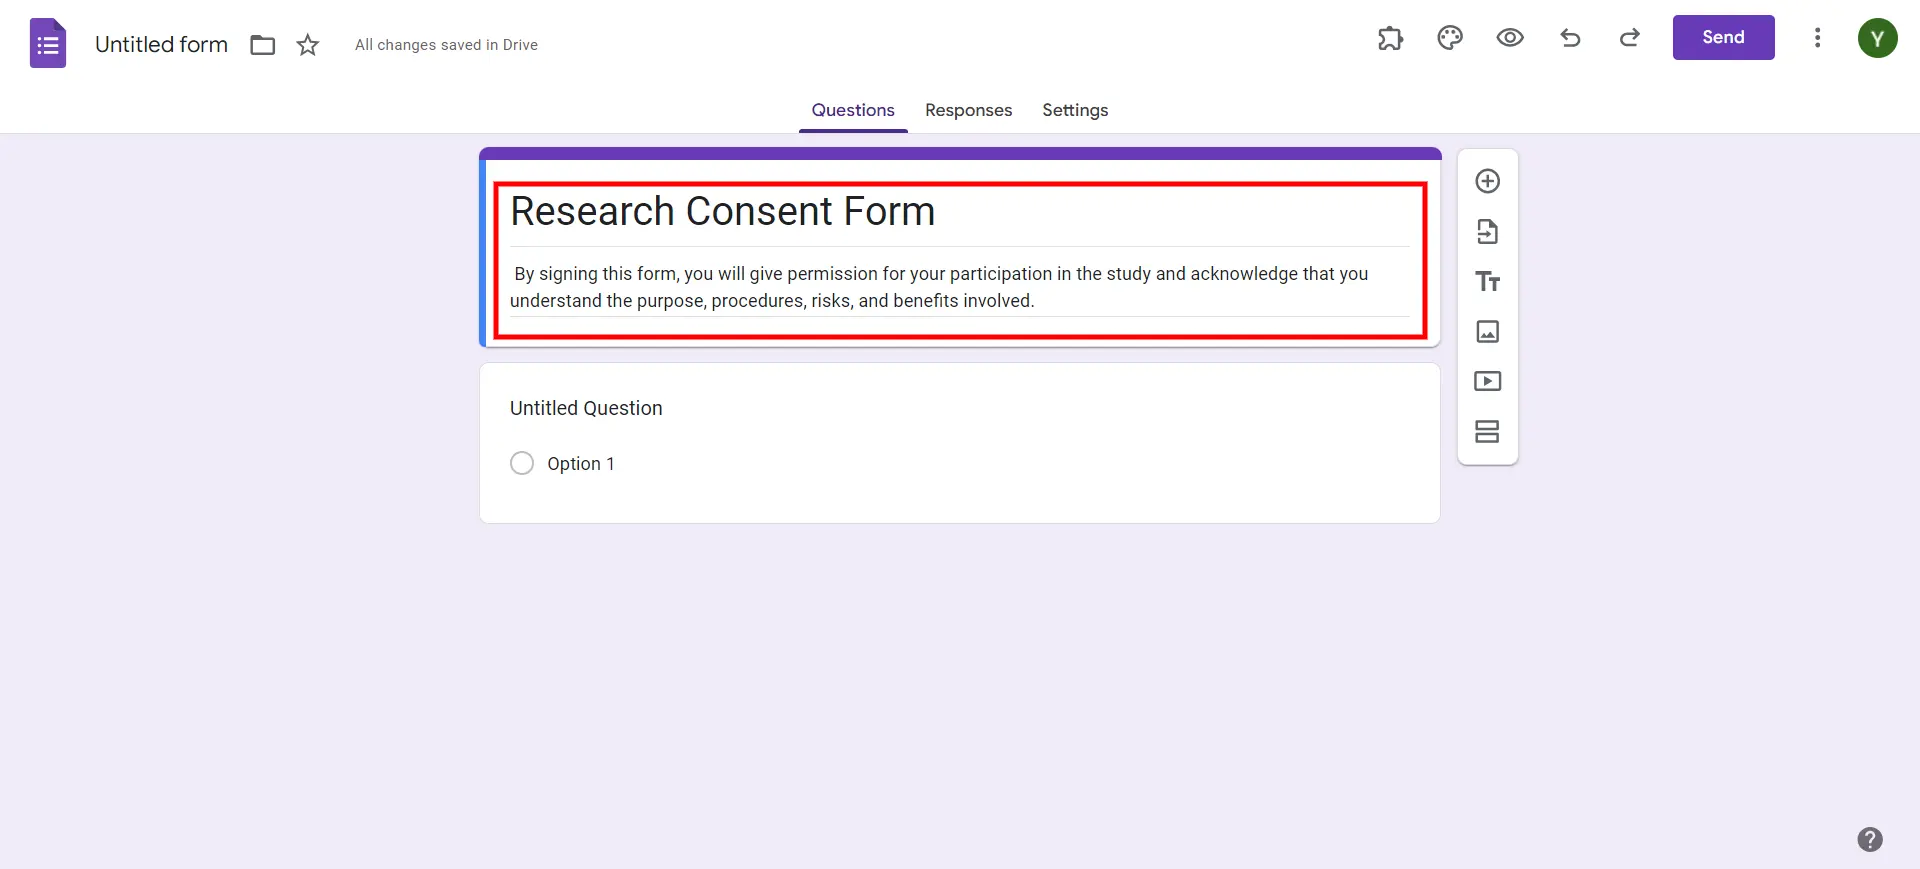Star this form as favorite
This screenshot has width=1920, height=869.
308,45
